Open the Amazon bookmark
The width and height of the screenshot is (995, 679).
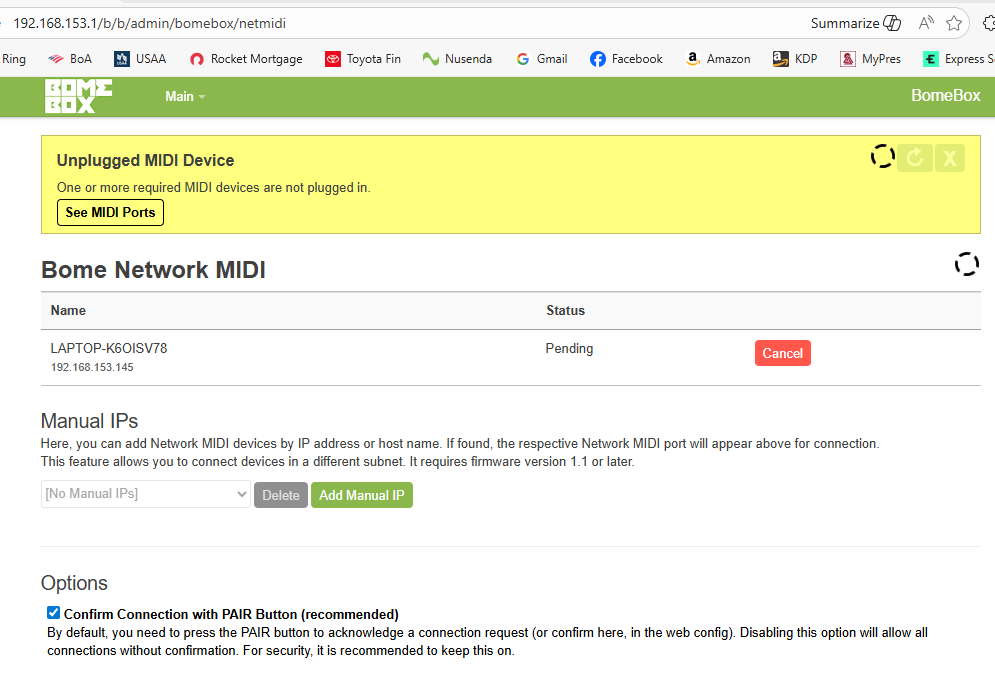[x=717, y=59]
